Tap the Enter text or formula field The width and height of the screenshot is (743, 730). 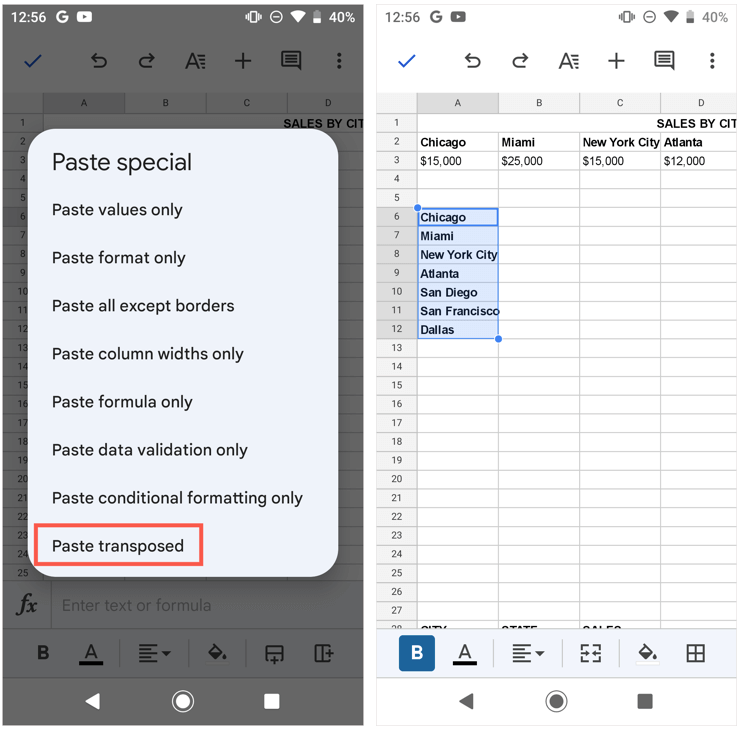[x=200, y=605]
